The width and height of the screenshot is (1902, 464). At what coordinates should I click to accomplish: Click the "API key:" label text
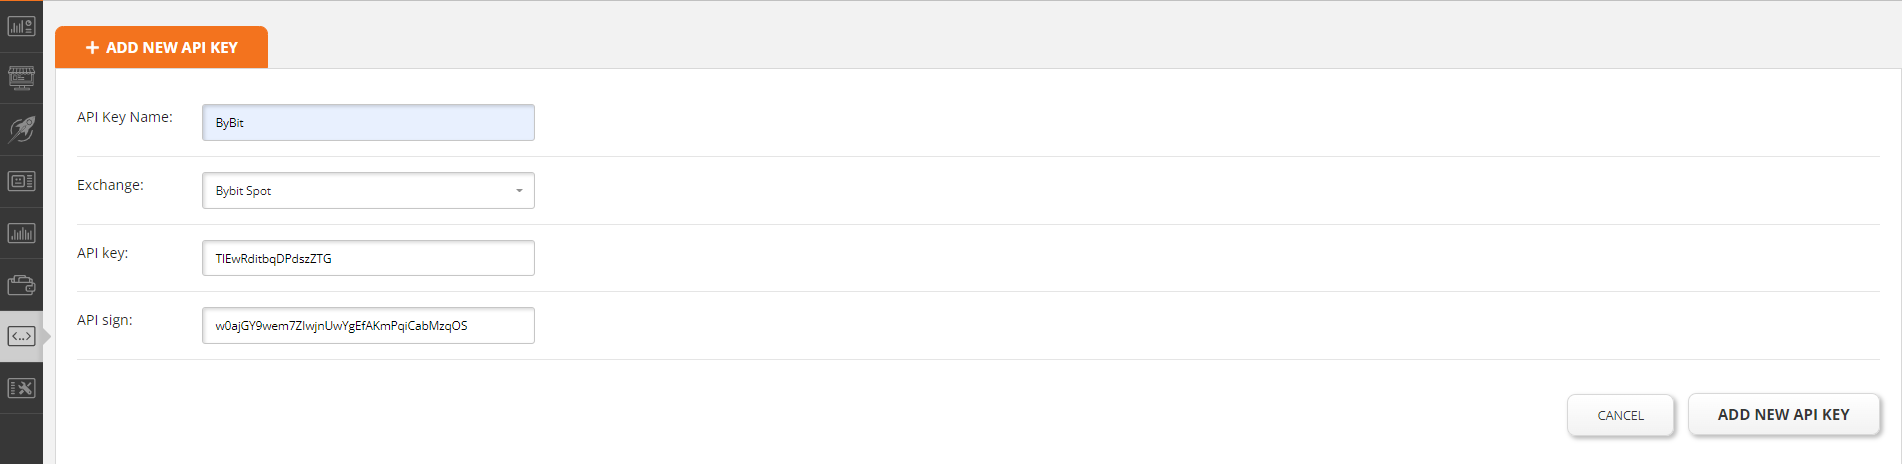pyautogui.click(x=103, y=253)
